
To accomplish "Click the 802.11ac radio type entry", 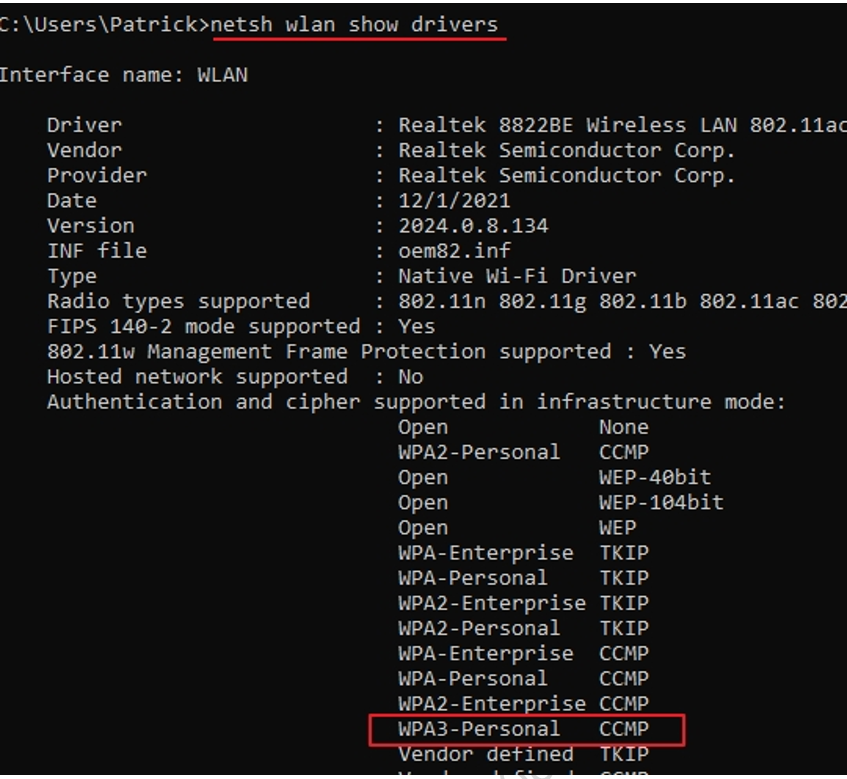I will (x=749, y=301).
